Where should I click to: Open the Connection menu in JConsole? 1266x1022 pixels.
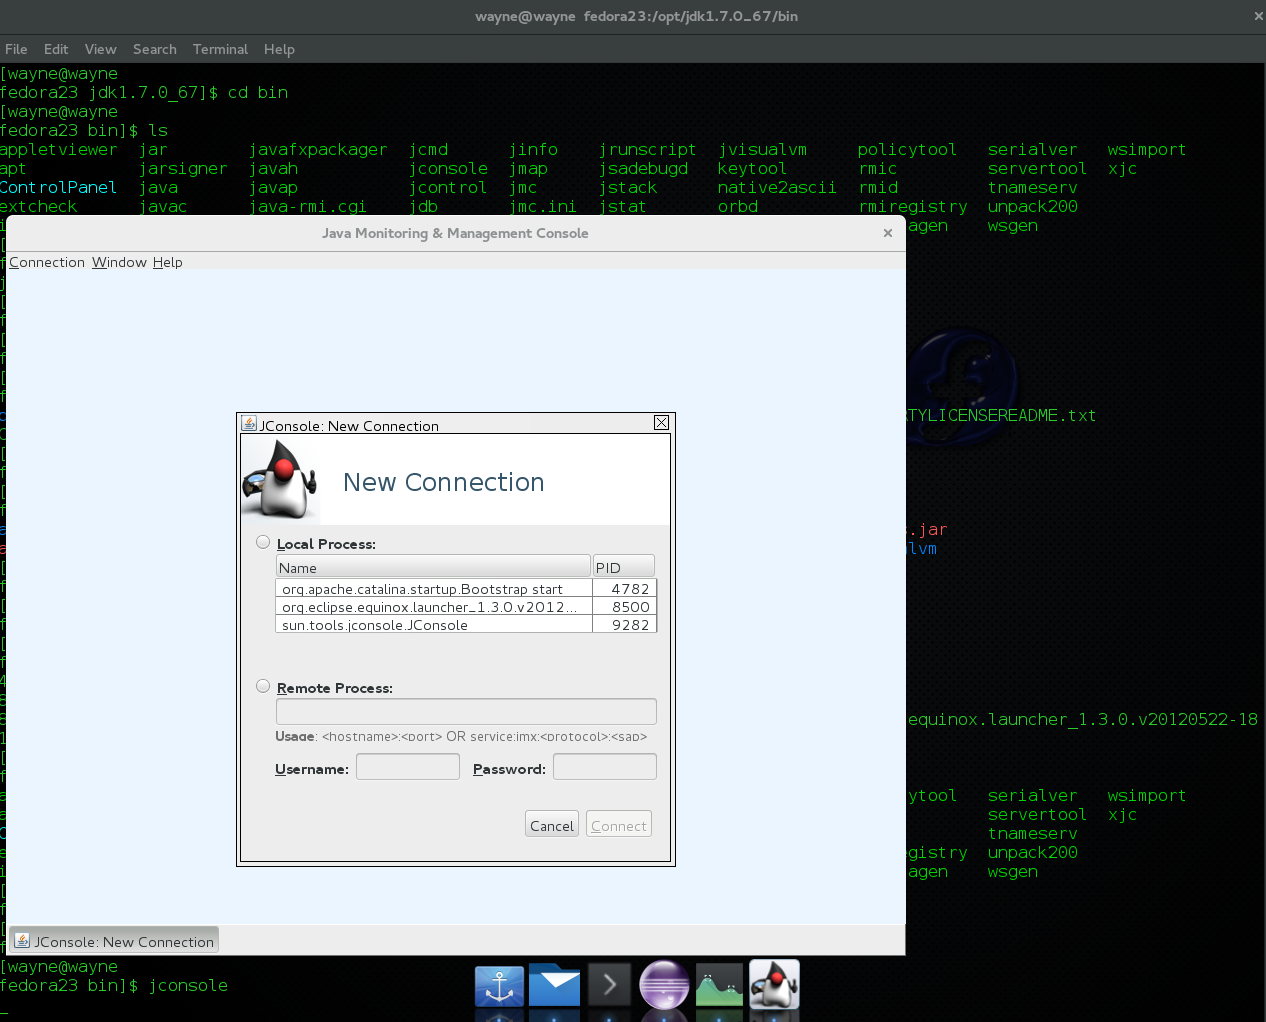coord(47,262)
